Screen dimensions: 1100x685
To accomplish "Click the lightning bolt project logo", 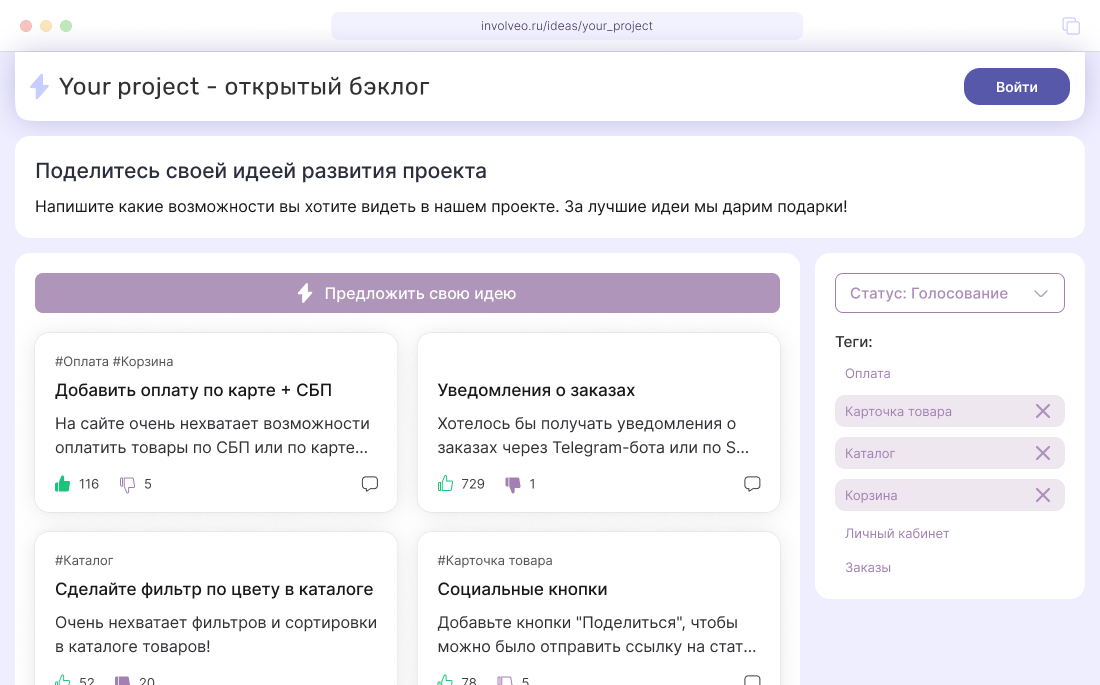I will coord(39,87).
